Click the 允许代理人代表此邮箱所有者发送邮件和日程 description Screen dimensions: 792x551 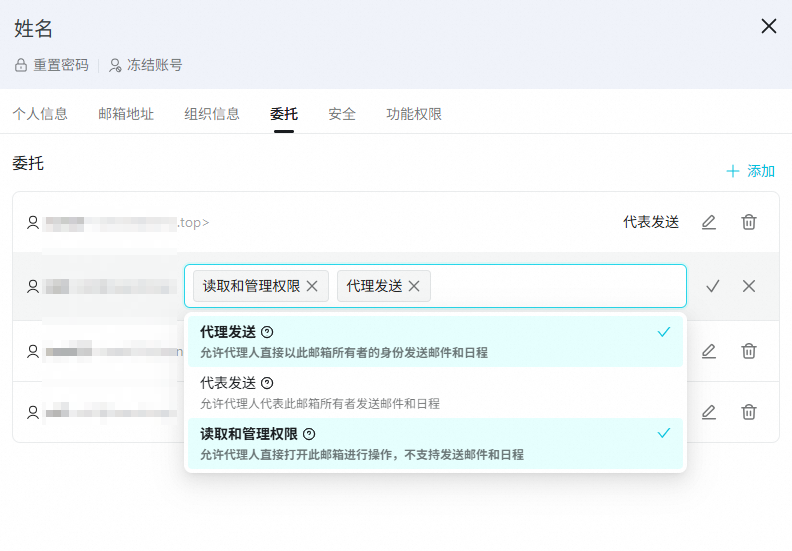(x=320, y=404)
